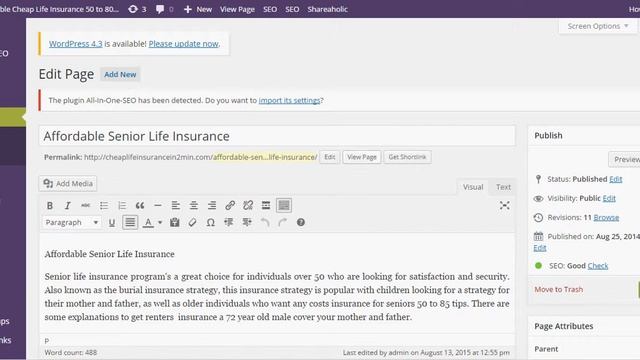Insert a horizontal line
The height and width of the screenshot is (360, 640).
pyautogui.click(x=158, y=205)
